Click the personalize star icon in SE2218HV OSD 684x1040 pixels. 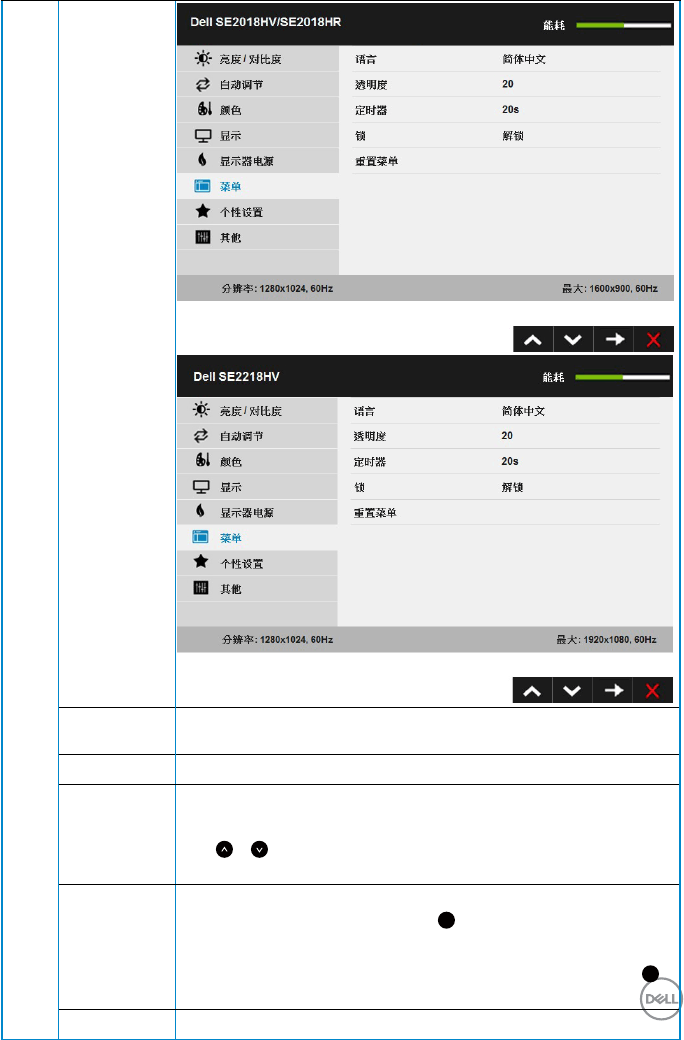tap(201, 562)
